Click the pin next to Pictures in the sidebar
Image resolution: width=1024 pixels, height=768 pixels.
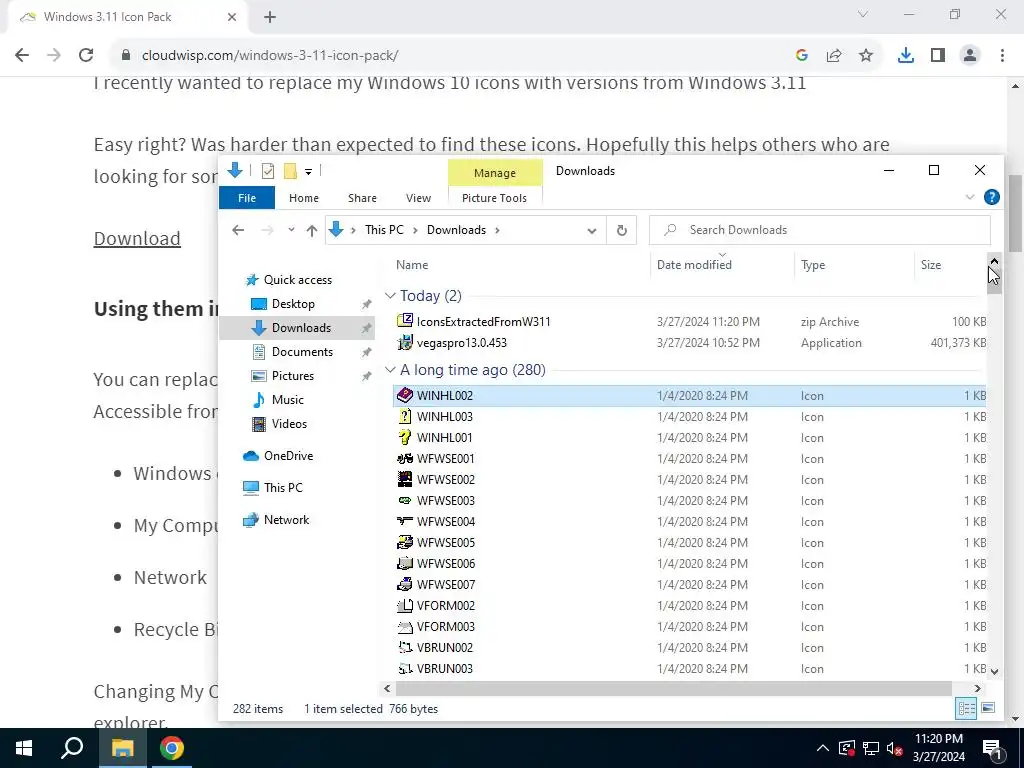coord(366,377)
